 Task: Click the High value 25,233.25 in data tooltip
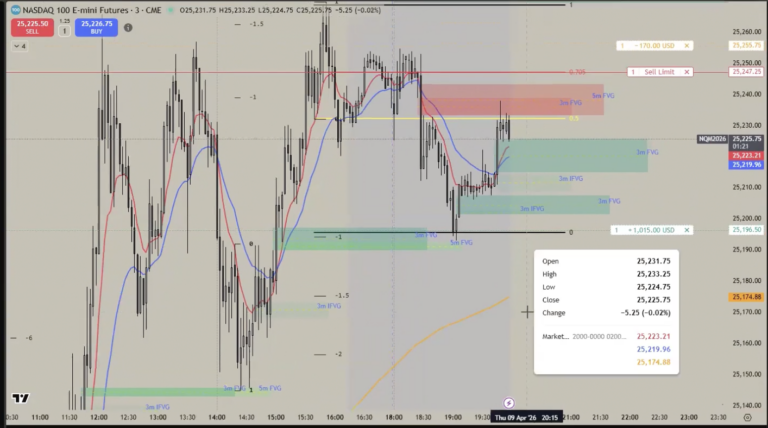653,274
